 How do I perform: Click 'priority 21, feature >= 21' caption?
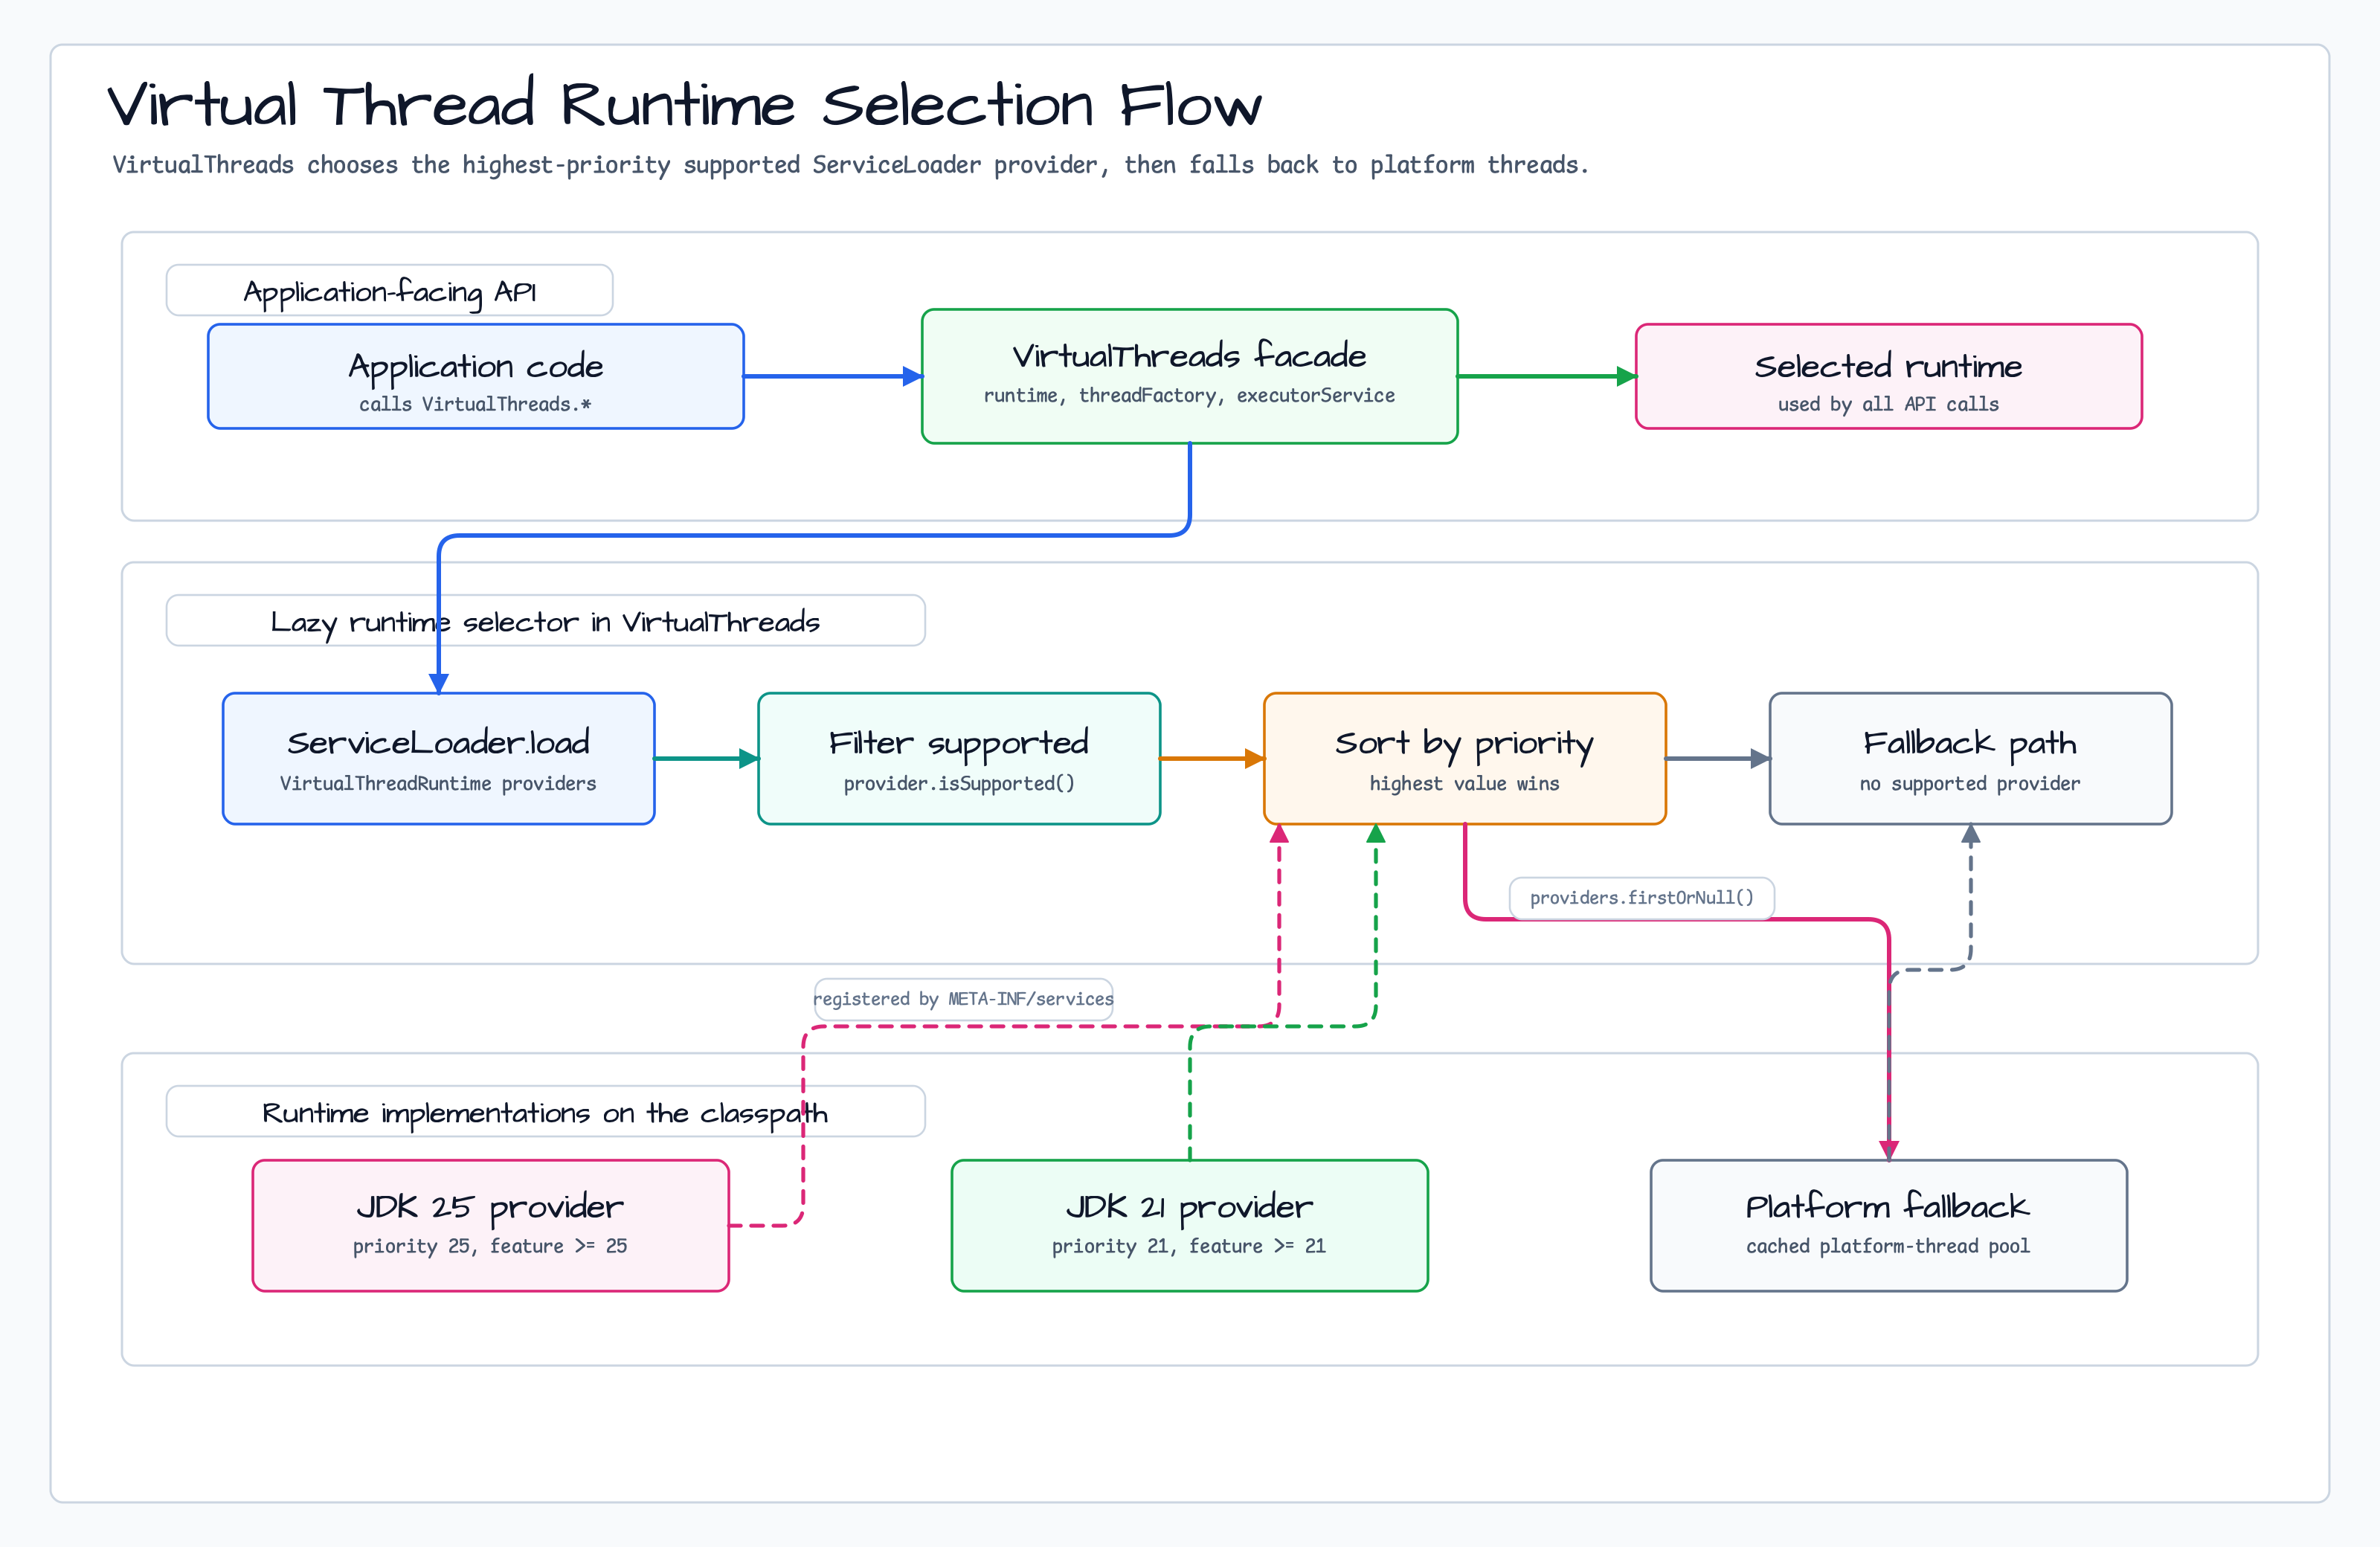(x=1189, y=1246)
